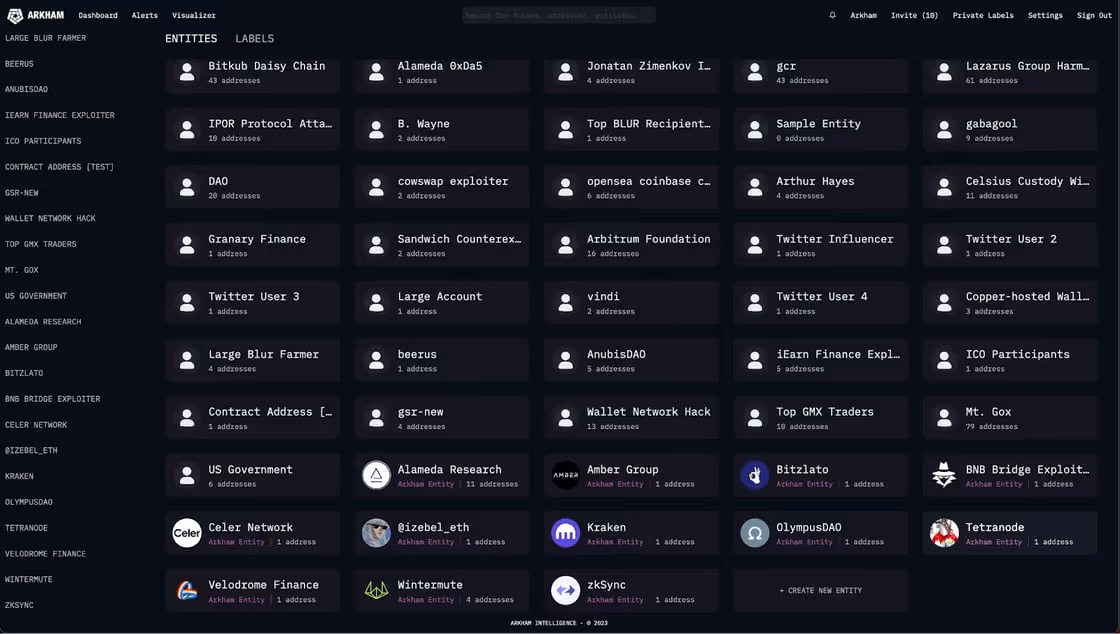Click the Amber Group logo icon
The image size is (1120, 634).
point(566,476)
